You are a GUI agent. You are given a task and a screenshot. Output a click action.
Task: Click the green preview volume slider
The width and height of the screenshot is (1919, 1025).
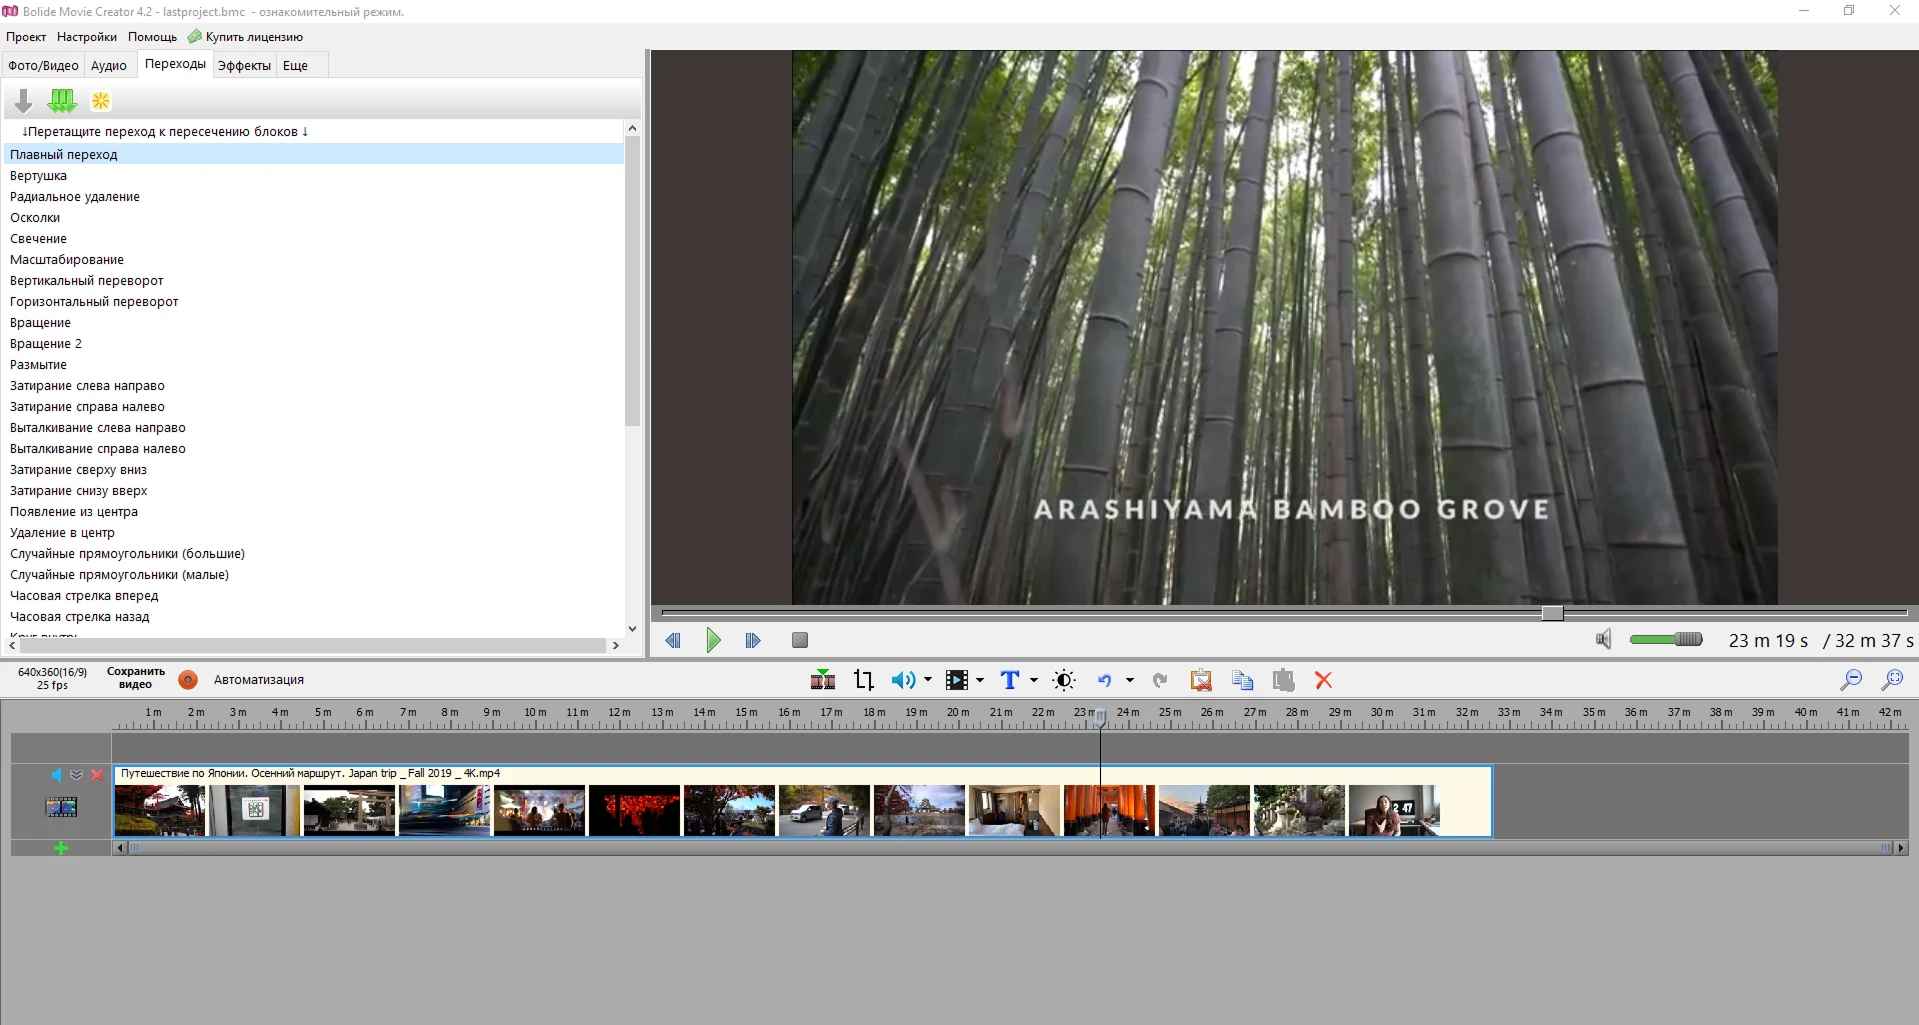coord(1666,640)
